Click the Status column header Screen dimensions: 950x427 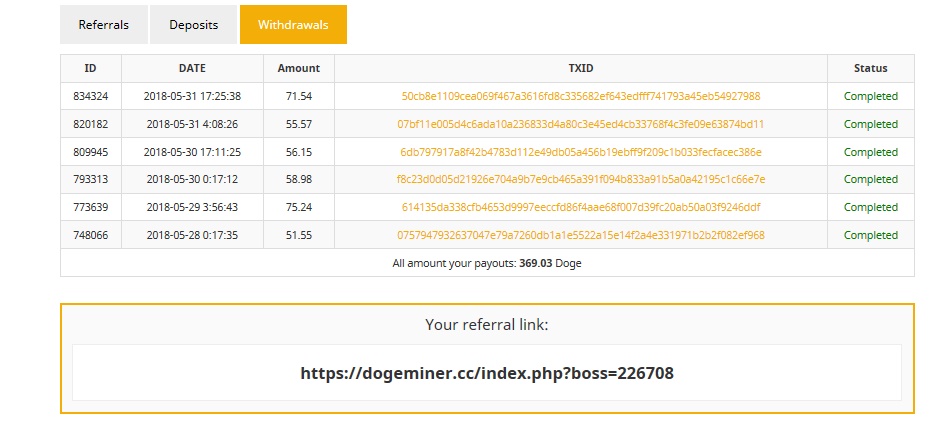871,68
